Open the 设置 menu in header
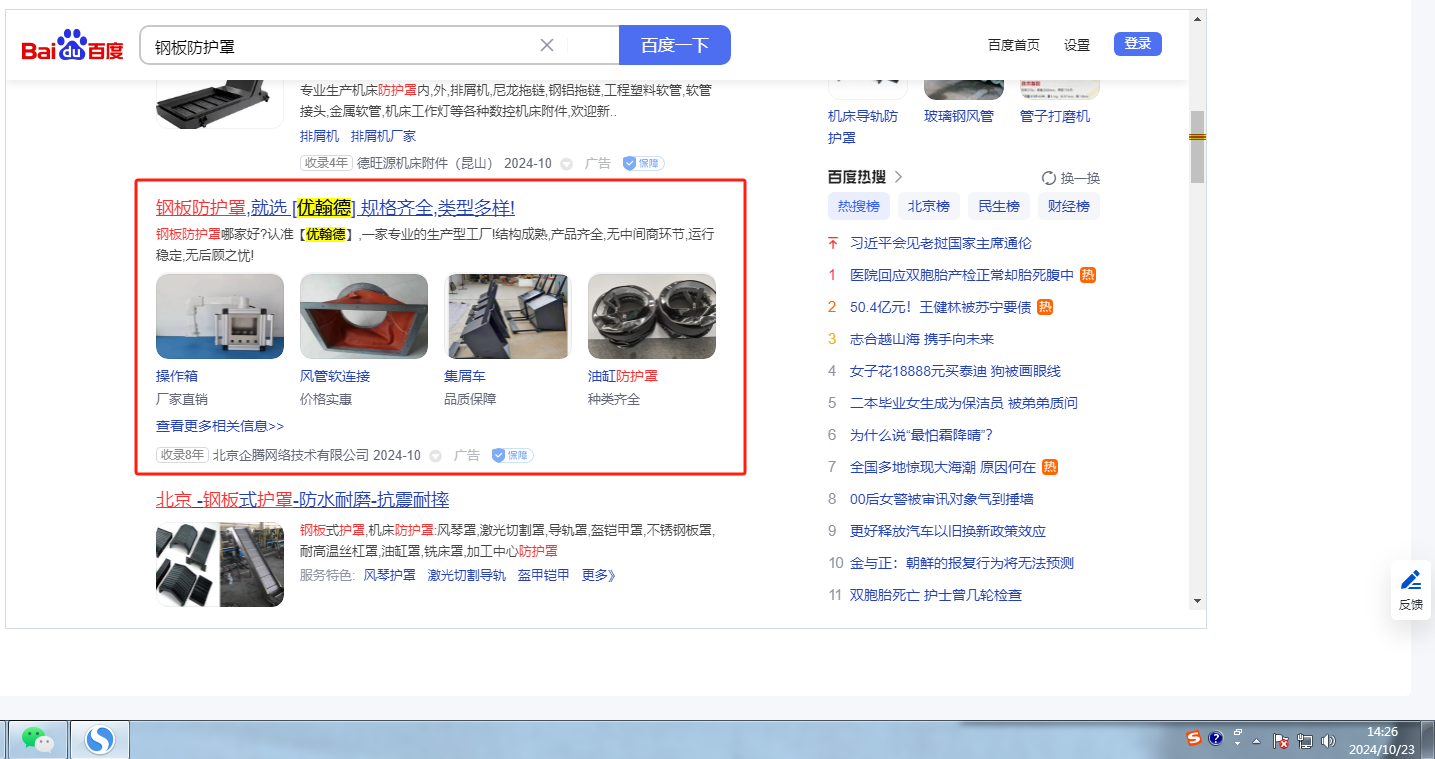This screenshot has height=759, width=1435. point(1077,45)
